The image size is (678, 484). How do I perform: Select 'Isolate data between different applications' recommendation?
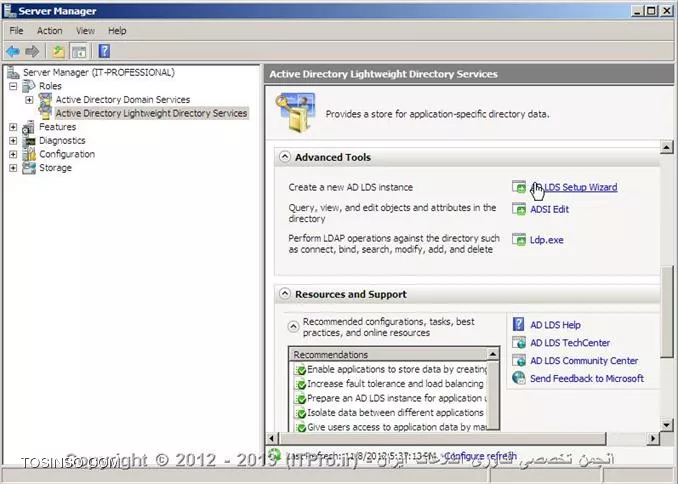pos(391,413)
